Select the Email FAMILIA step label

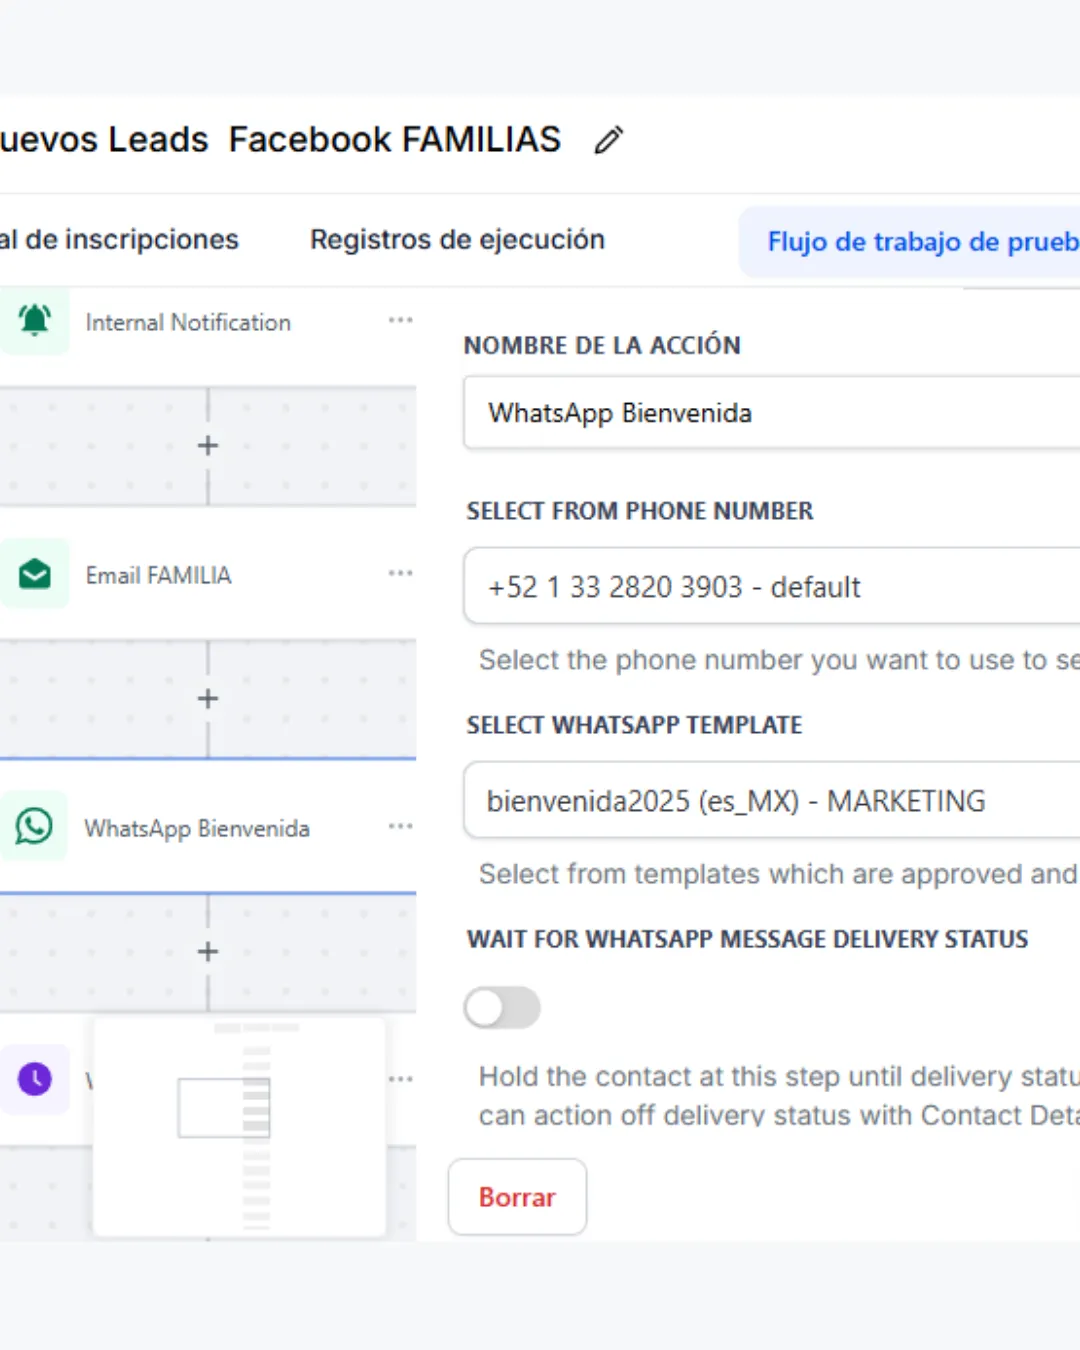coord(158,575)
